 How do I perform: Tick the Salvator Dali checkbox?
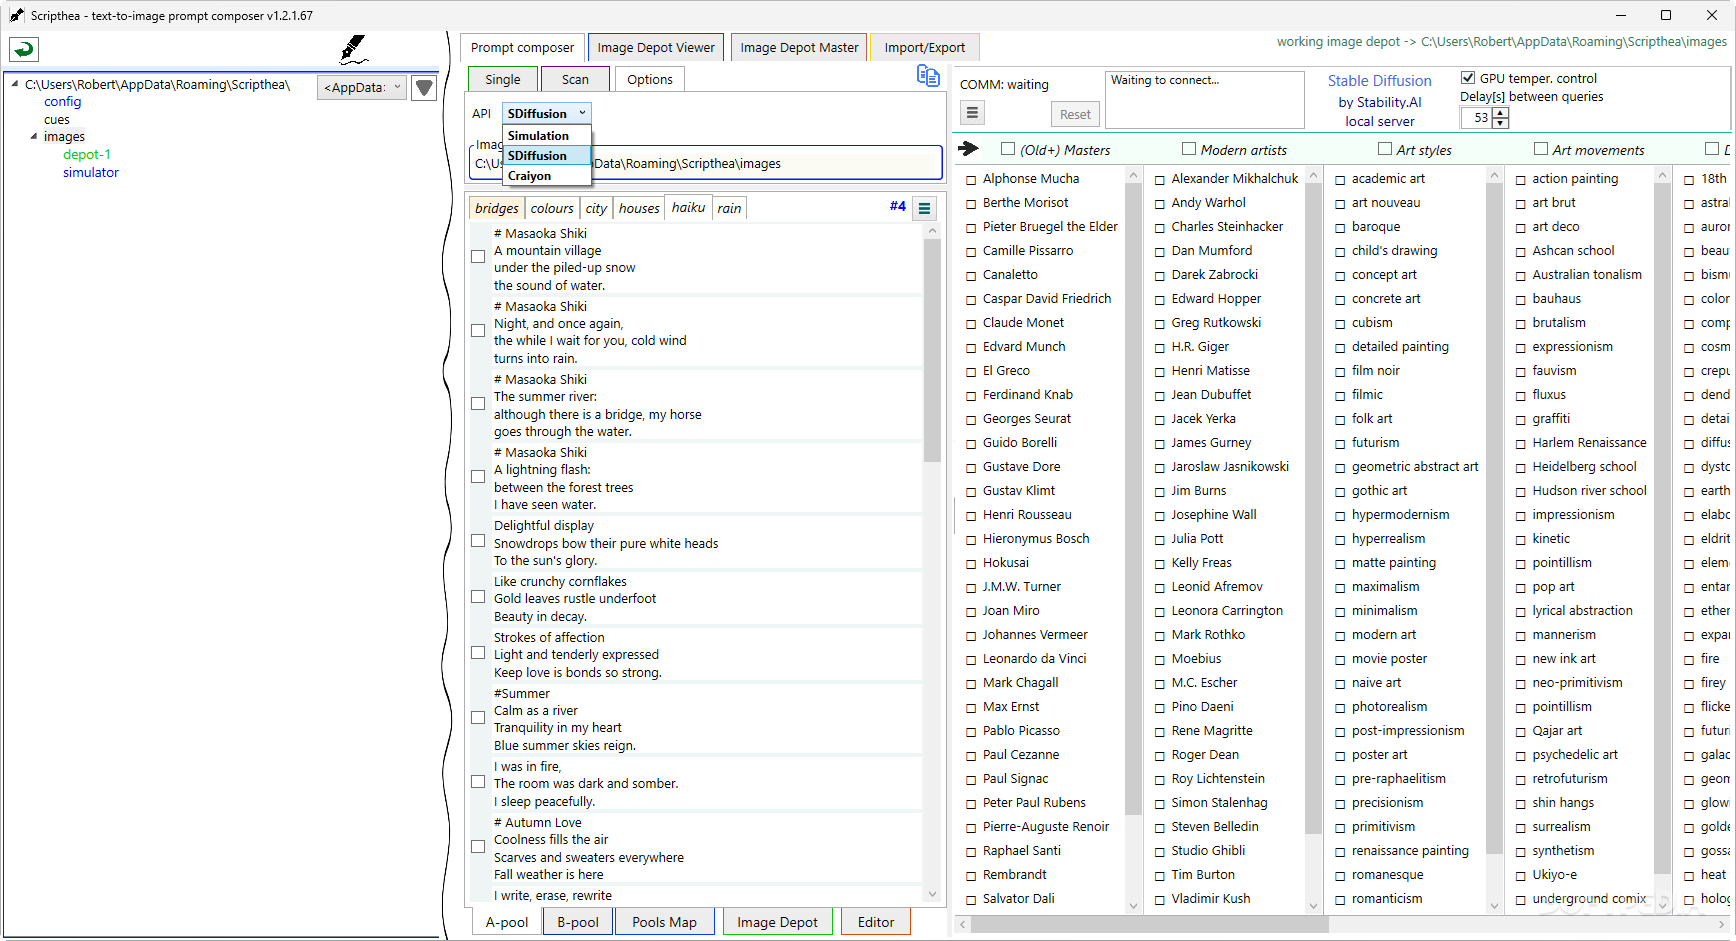(971, 900)
